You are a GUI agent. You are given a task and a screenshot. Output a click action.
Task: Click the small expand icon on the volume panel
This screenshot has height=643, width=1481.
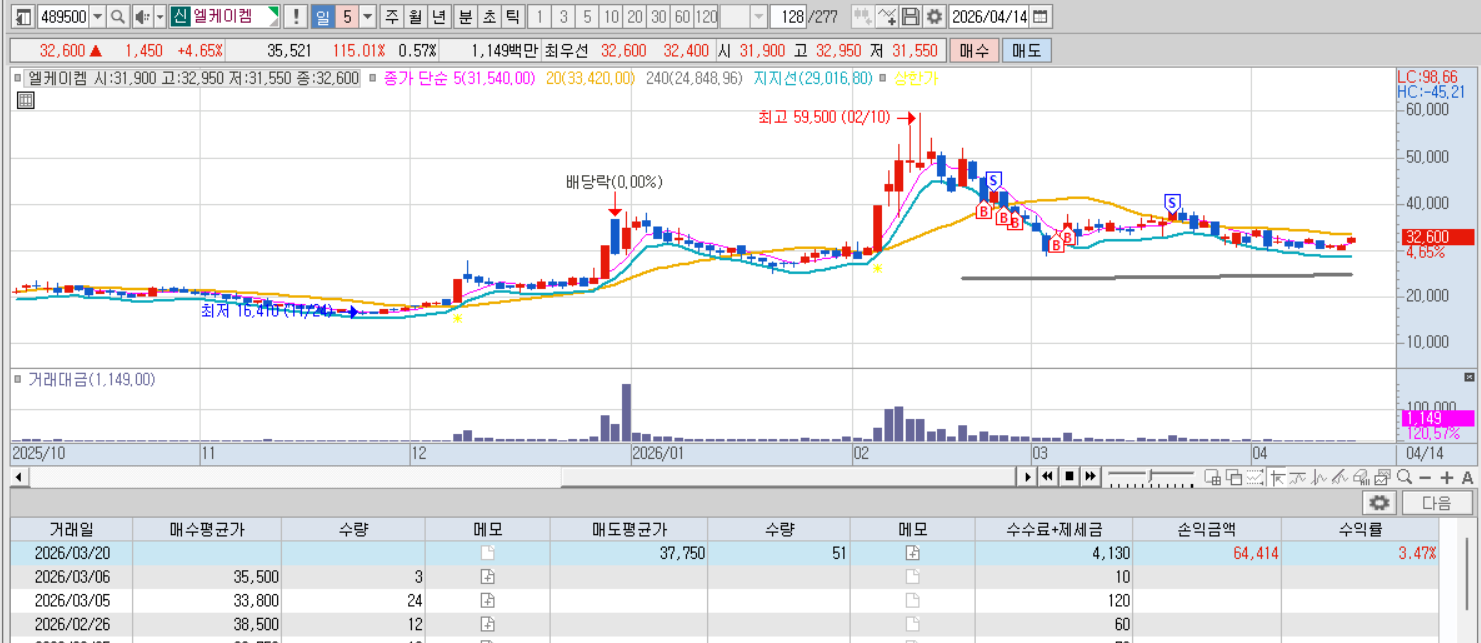tap(1469, 377)
